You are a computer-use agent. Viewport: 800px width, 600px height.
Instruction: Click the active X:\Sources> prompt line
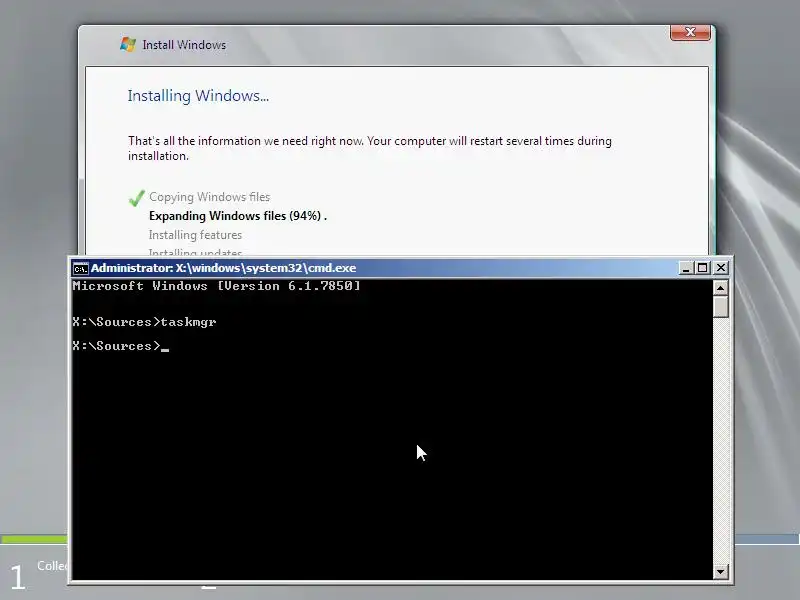(x=120, y=346)
